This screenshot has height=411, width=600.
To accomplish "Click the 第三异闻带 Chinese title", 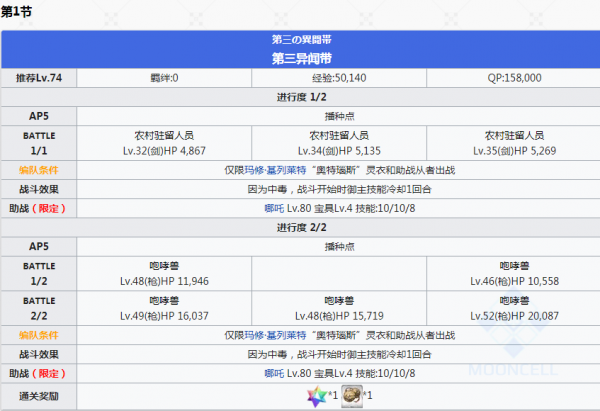I will coord(302,58).
